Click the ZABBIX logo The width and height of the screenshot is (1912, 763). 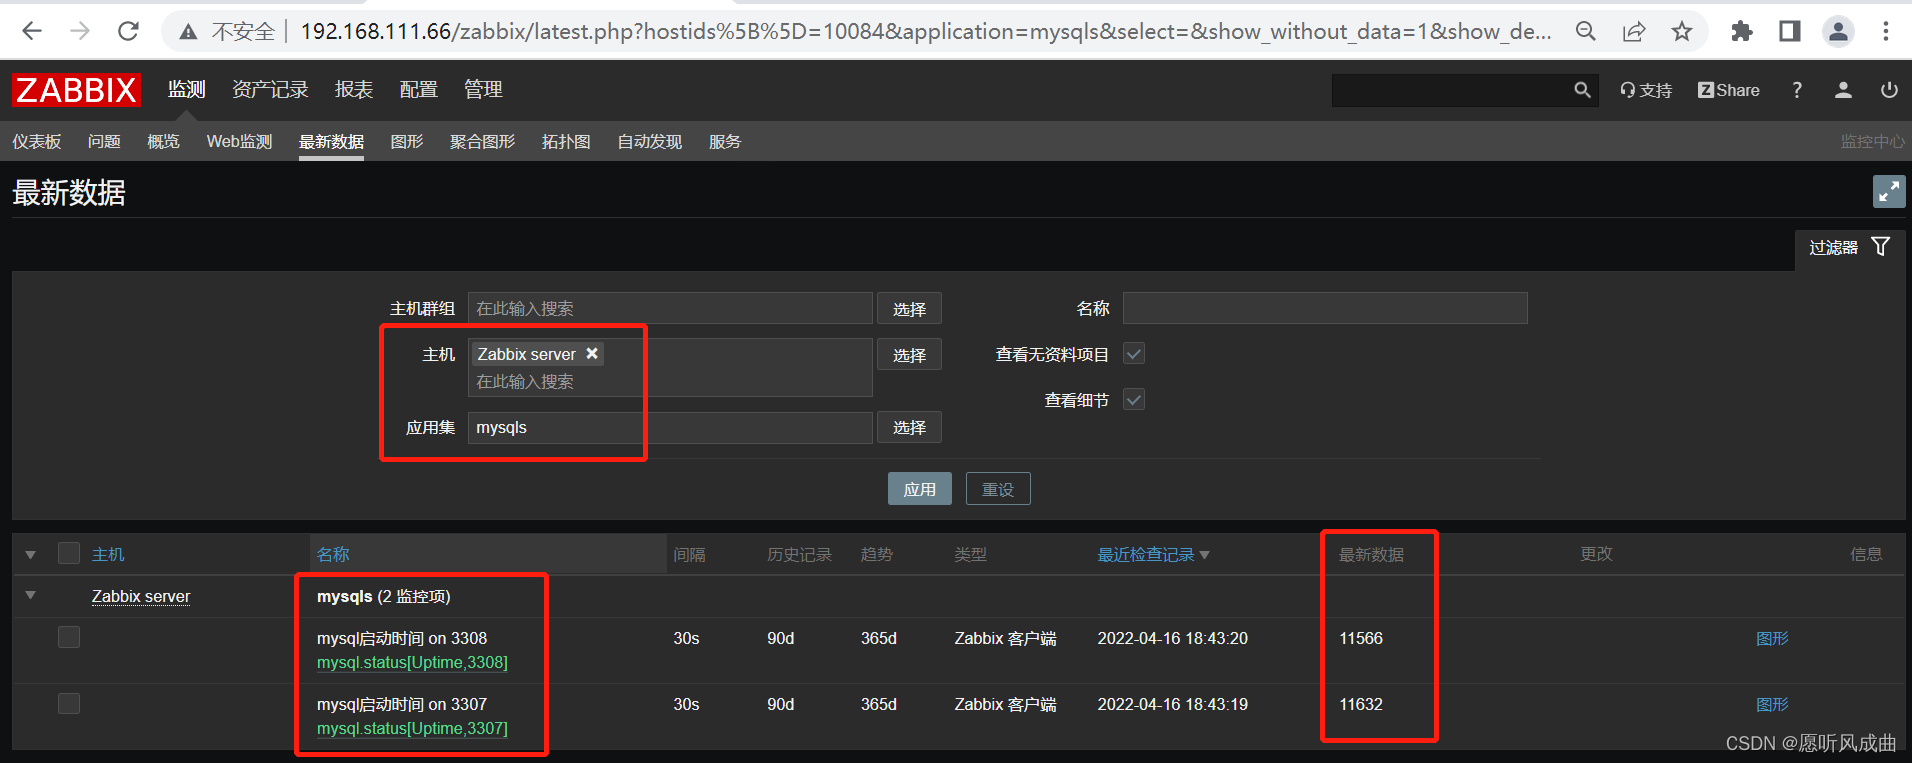[76, 90]
